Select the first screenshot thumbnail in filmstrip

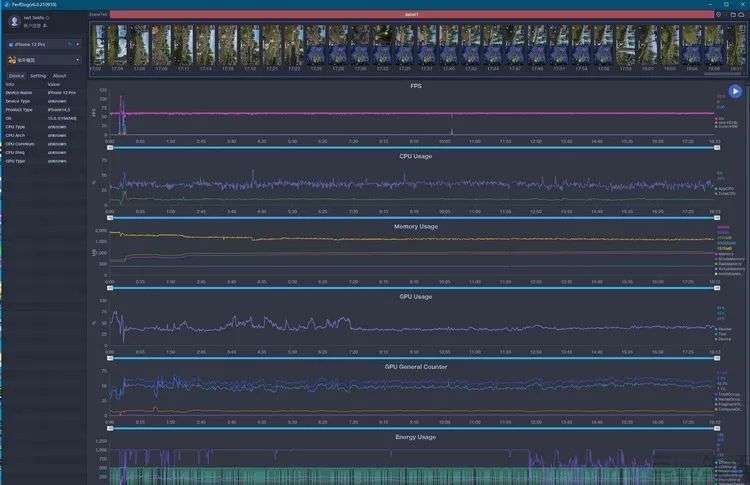point(99,45)
